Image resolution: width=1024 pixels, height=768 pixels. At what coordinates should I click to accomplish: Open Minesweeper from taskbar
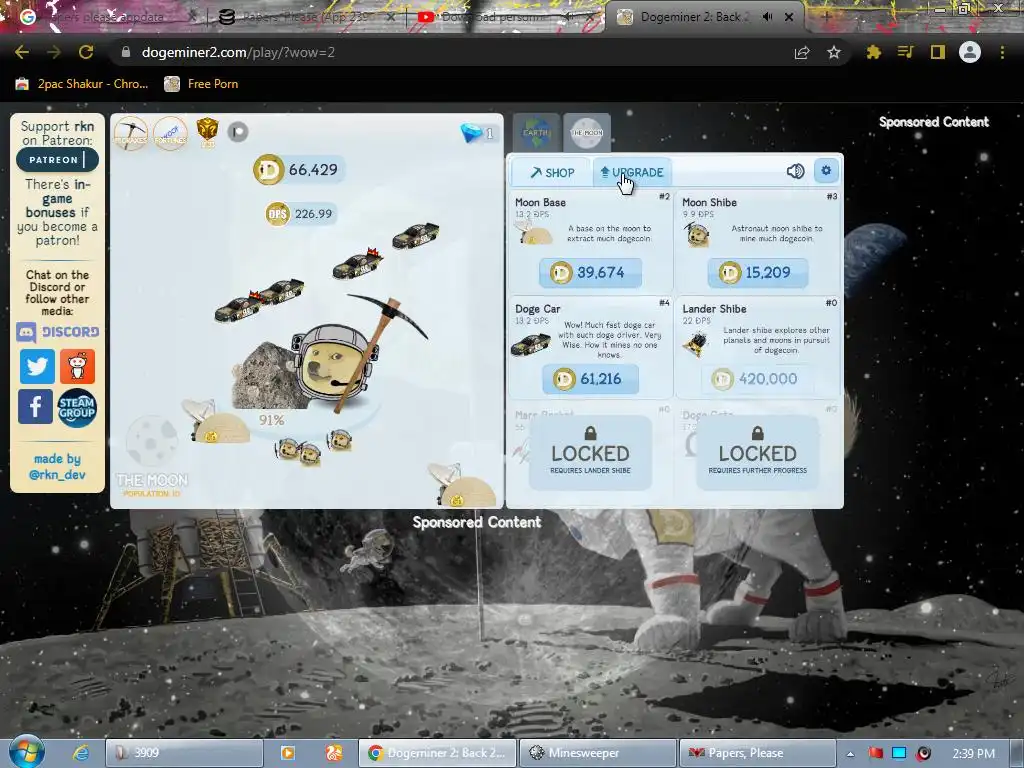597,753
